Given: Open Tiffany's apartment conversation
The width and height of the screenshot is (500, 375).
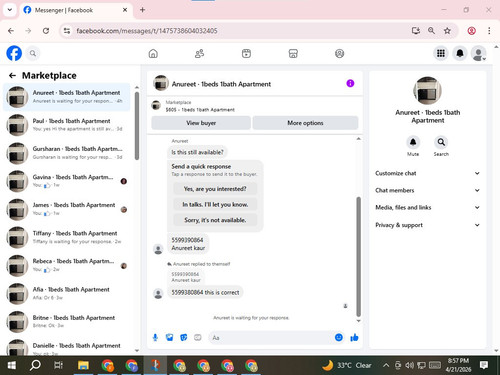Looking at the screenshot, I should click(x=67, y=237).
